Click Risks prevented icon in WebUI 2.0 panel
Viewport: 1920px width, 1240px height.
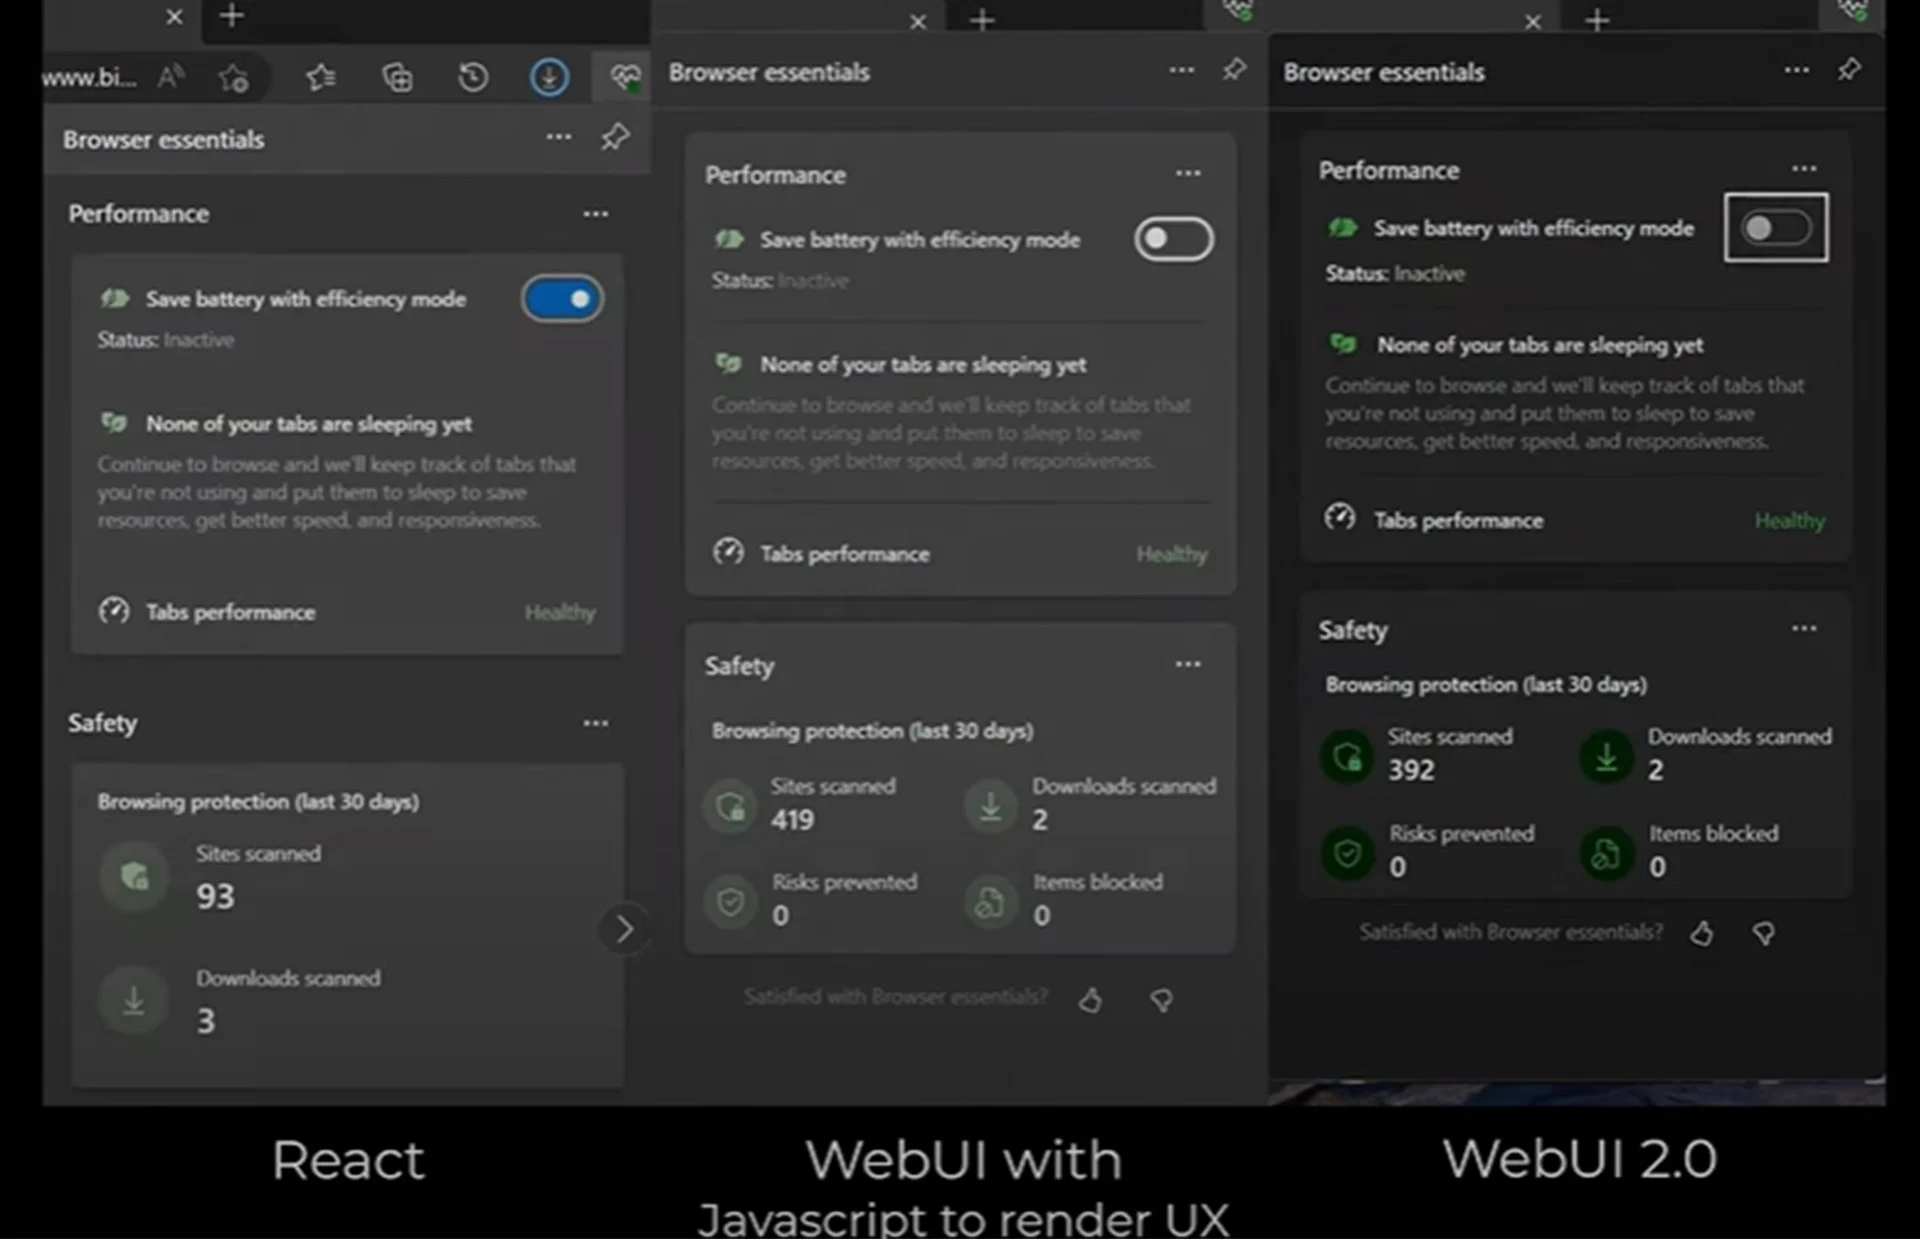tap(1347, 853)
